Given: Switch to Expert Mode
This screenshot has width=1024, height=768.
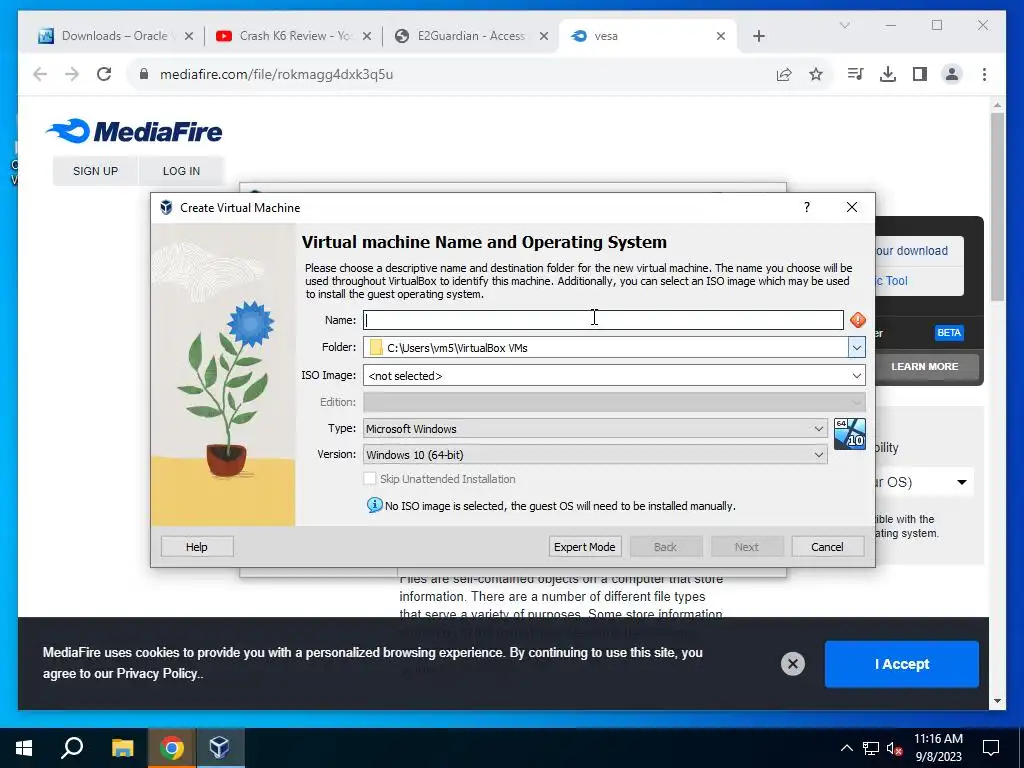Looking at the screenshot, I should click(584, 547).
